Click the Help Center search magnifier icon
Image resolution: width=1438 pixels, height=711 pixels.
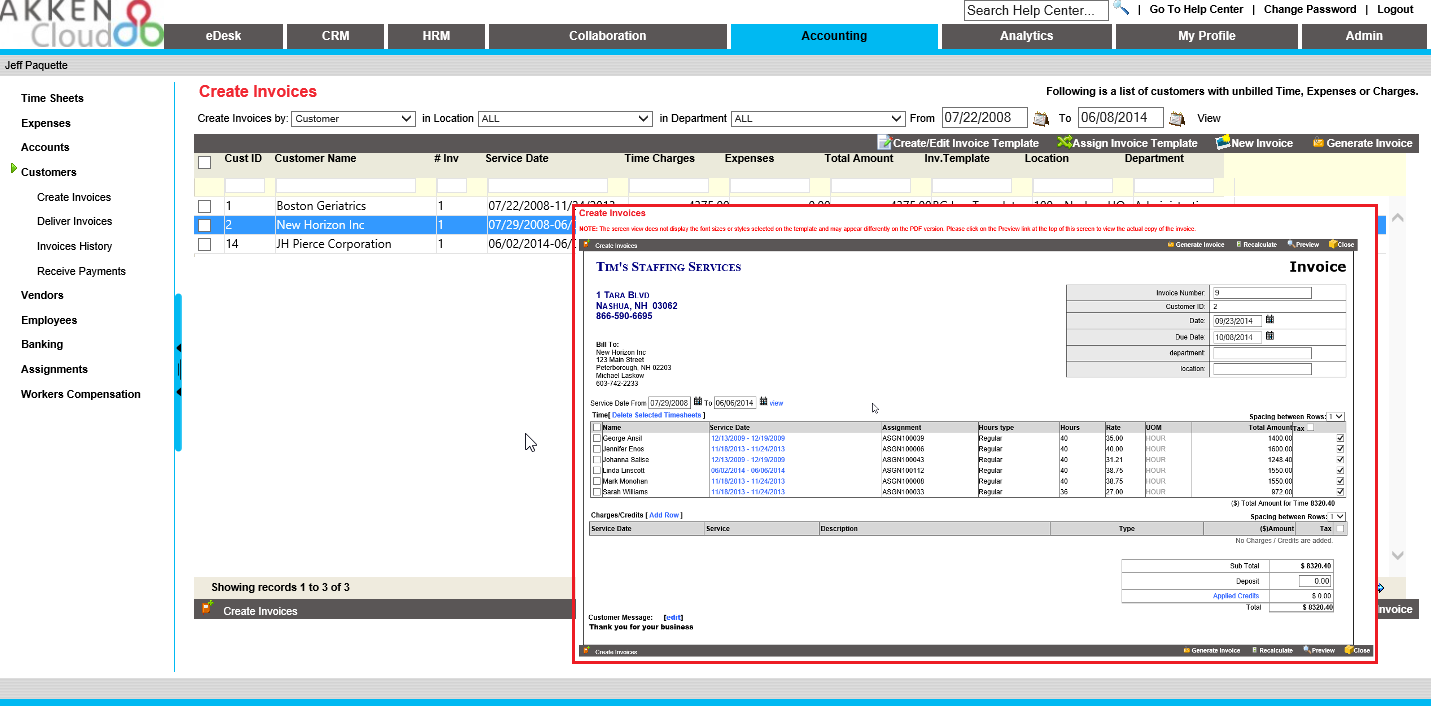[x=1121, y=9]
